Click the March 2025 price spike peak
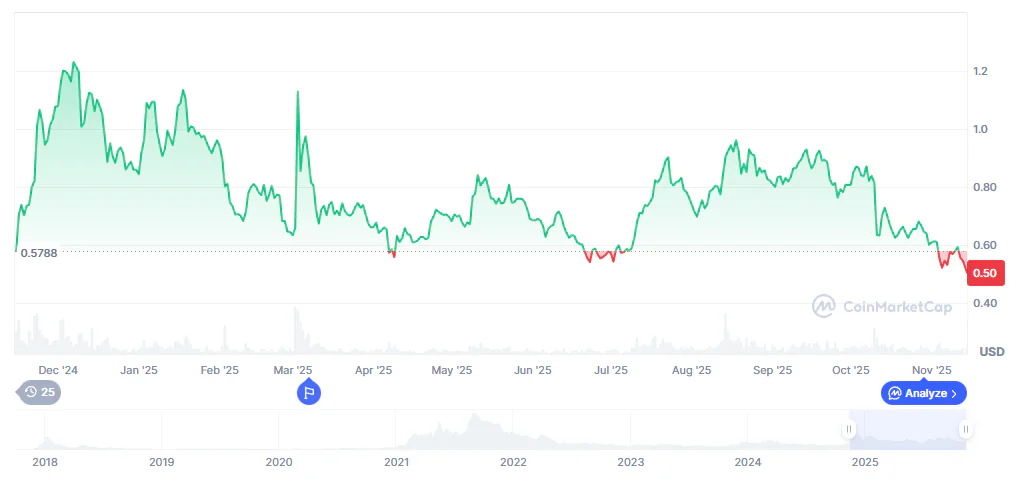This screenshot has height=497, width=1022. coord(298,92)
